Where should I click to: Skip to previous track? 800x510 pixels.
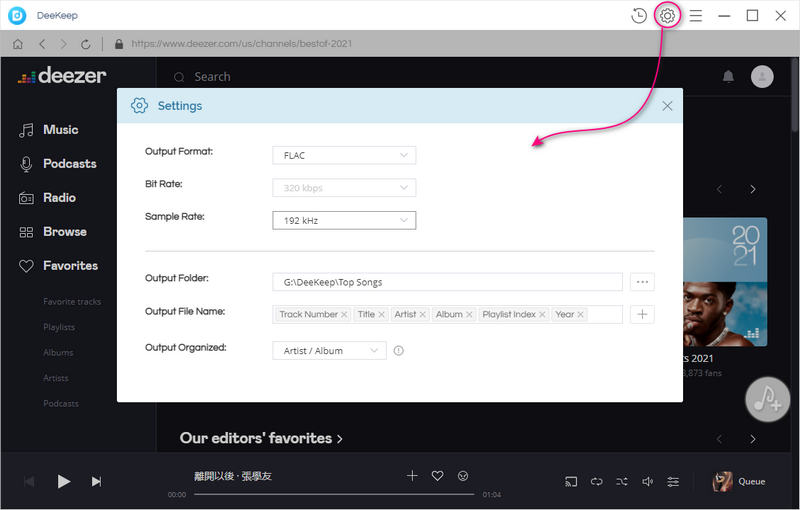[30, 481]
